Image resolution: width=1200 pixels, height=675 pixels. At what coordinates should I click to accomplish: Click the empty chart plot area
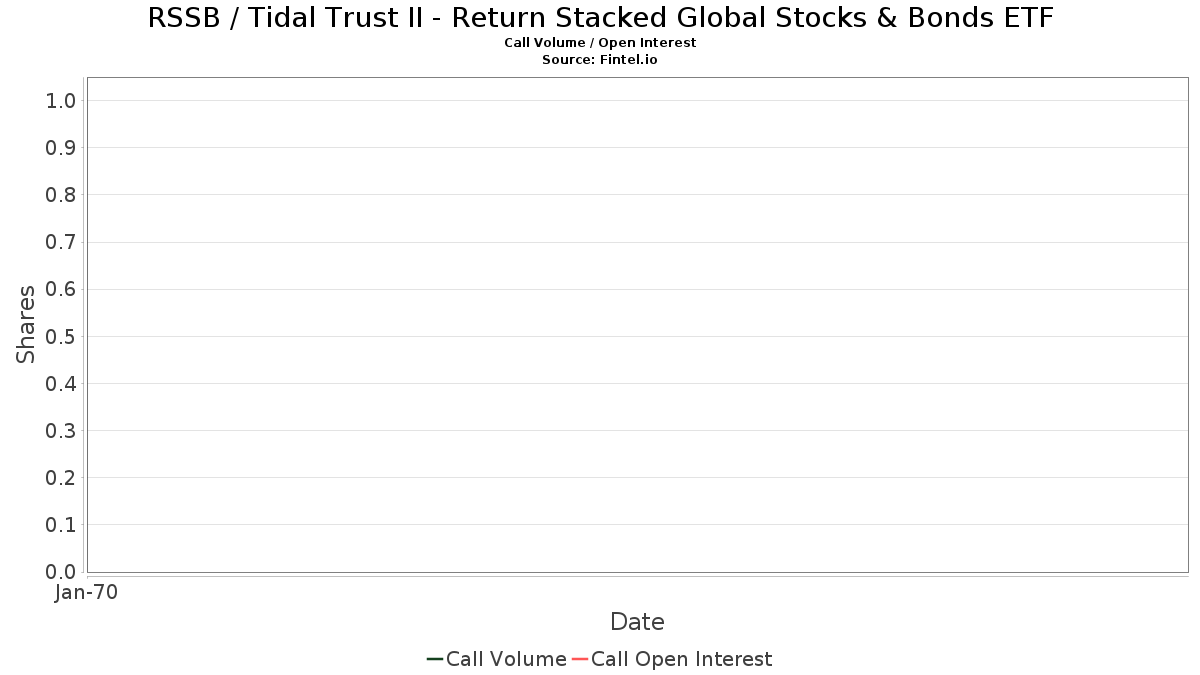pyautogui.click(x=637, y=325)
